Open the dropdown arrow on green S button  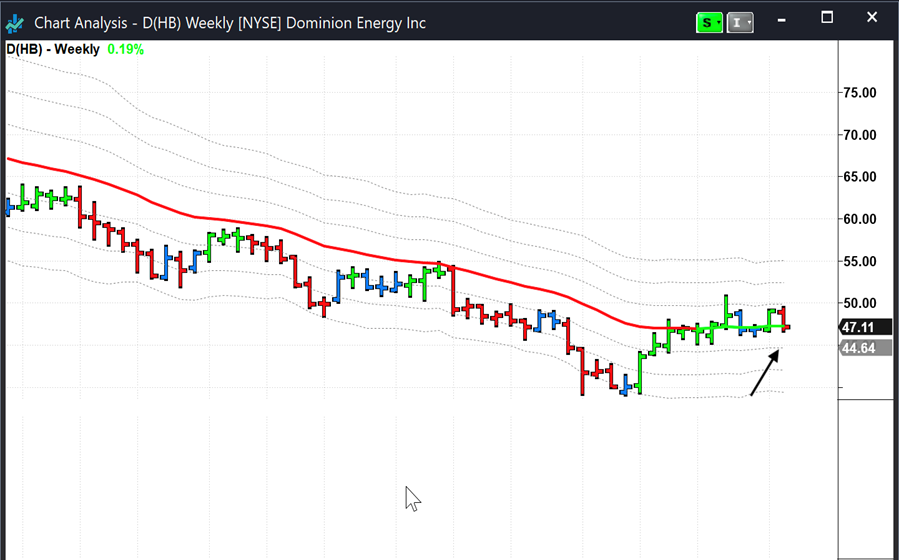[719, 22]
